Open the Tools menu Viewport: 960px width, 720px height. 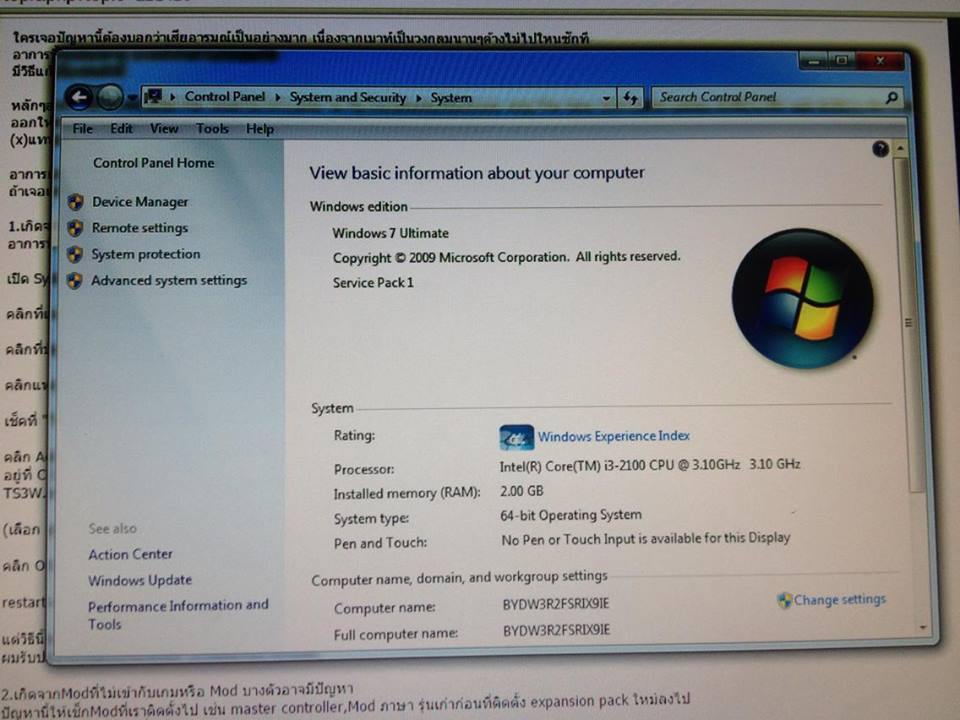(x=212, y=129)
